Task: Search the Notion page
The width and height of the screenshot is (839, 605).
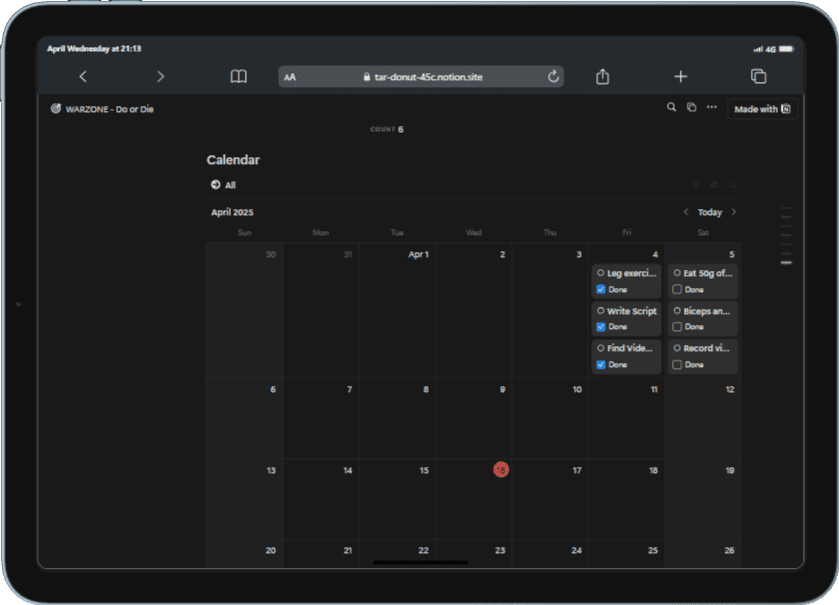Action: pyautogui.click(x=671, y=108)
